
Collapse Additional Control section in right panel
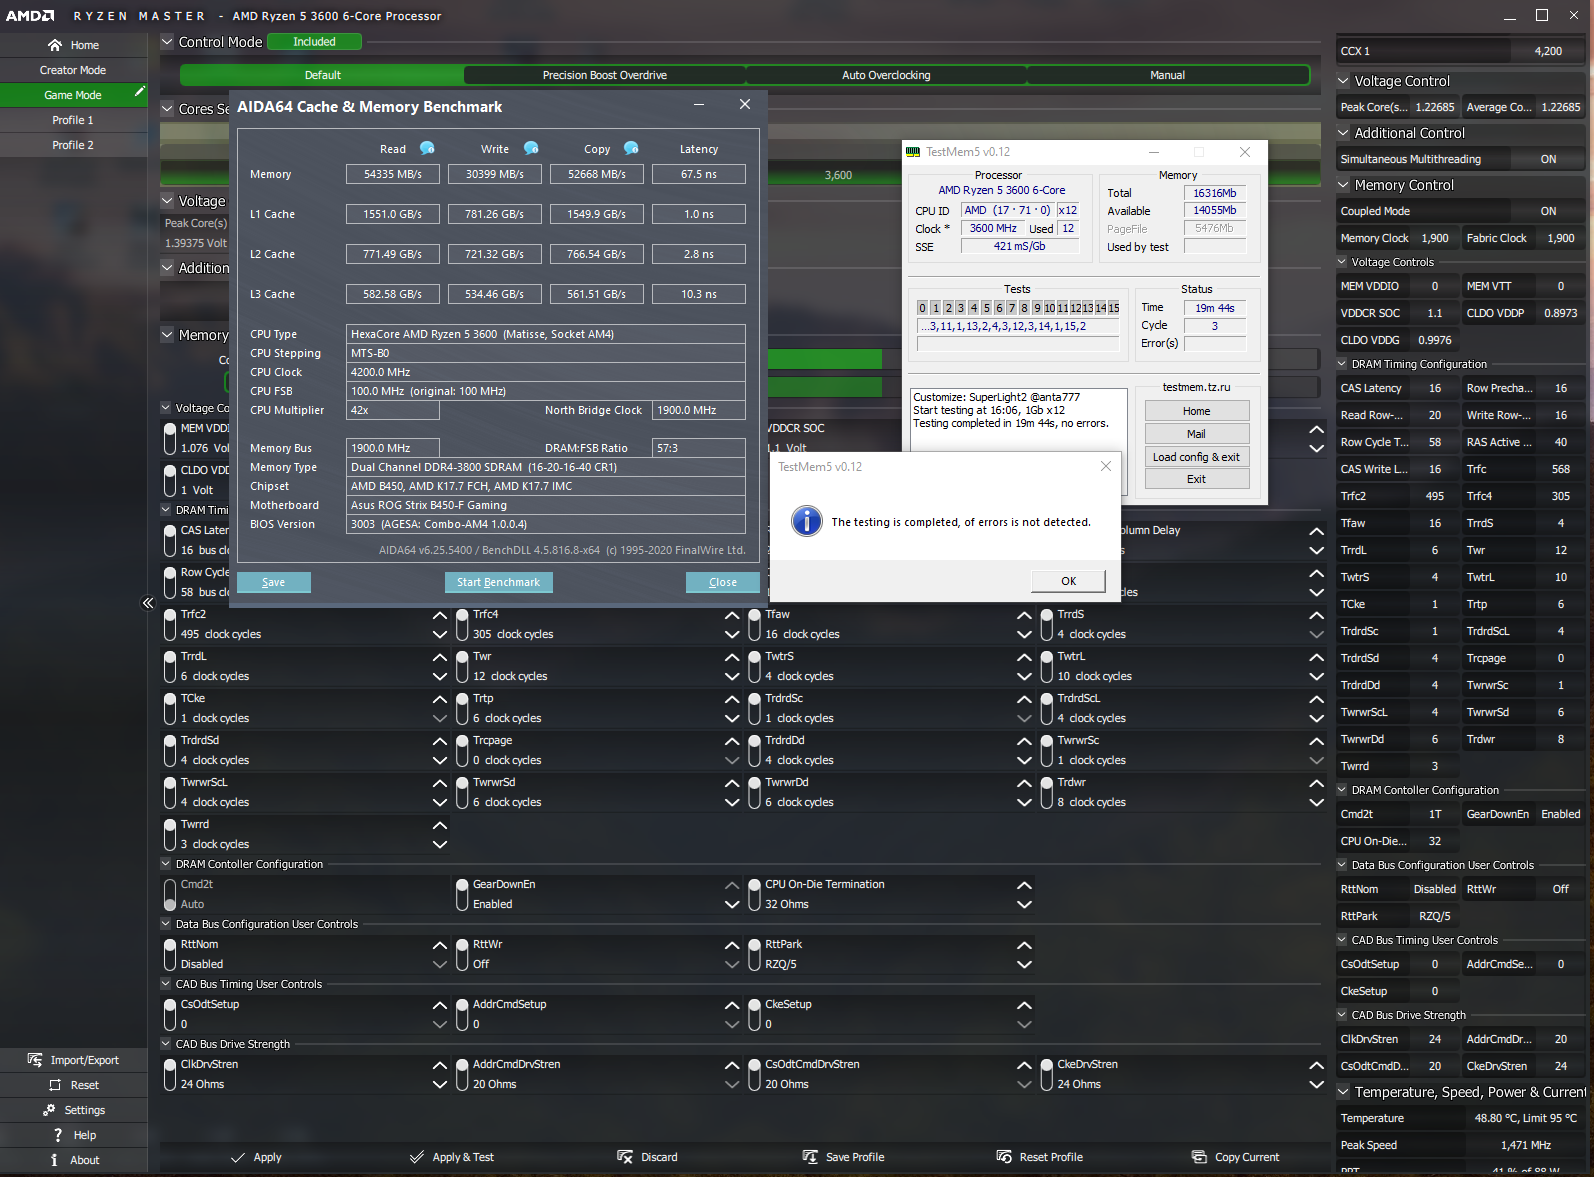click(x=1344, y=133)
